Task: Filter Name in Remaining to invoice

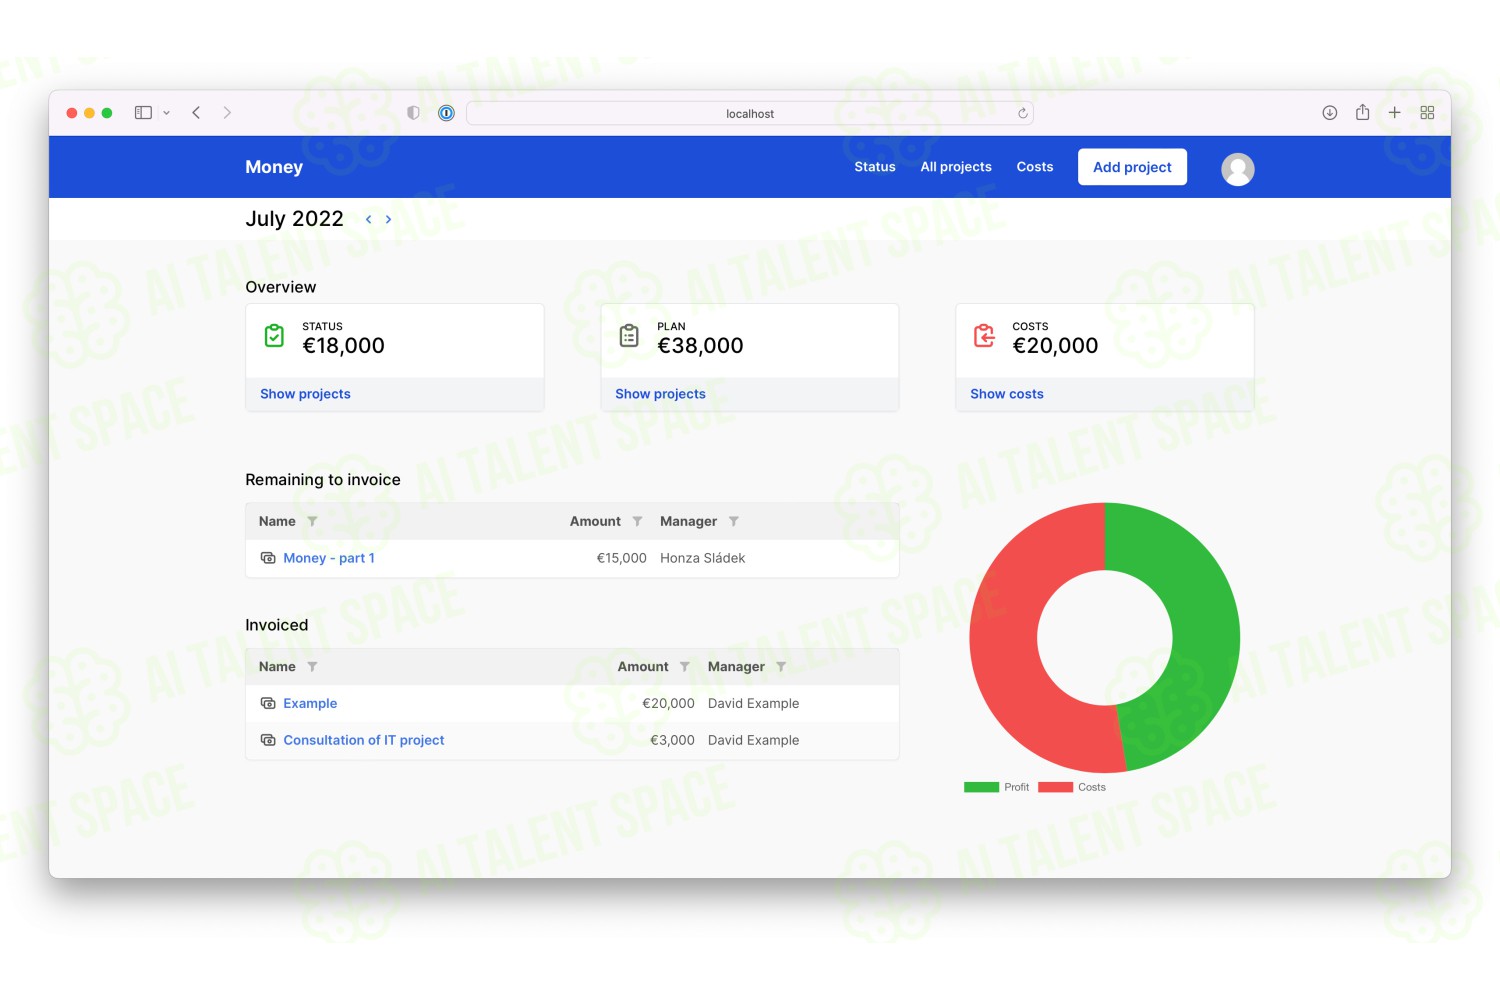Action: 312,522
